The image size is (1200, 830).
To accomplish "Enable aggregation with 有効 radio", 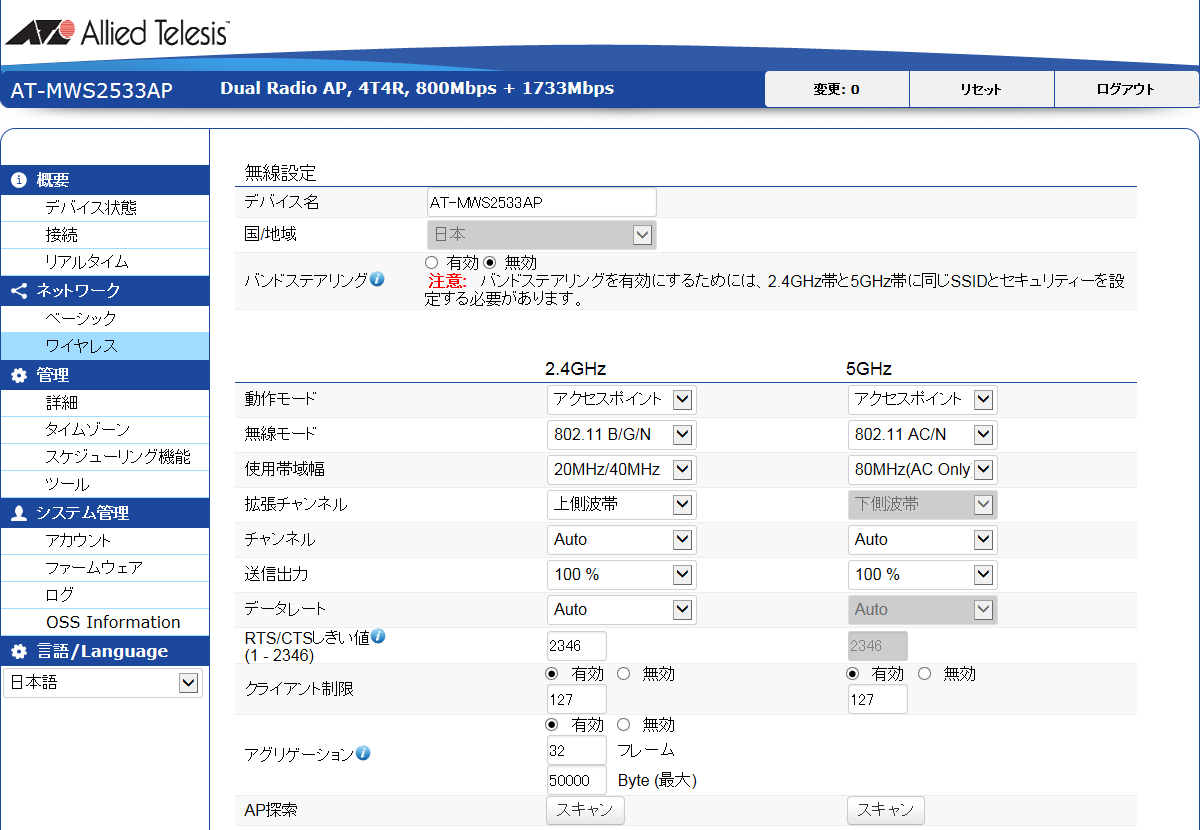I will pyautogui.click(x=552, y=725).
